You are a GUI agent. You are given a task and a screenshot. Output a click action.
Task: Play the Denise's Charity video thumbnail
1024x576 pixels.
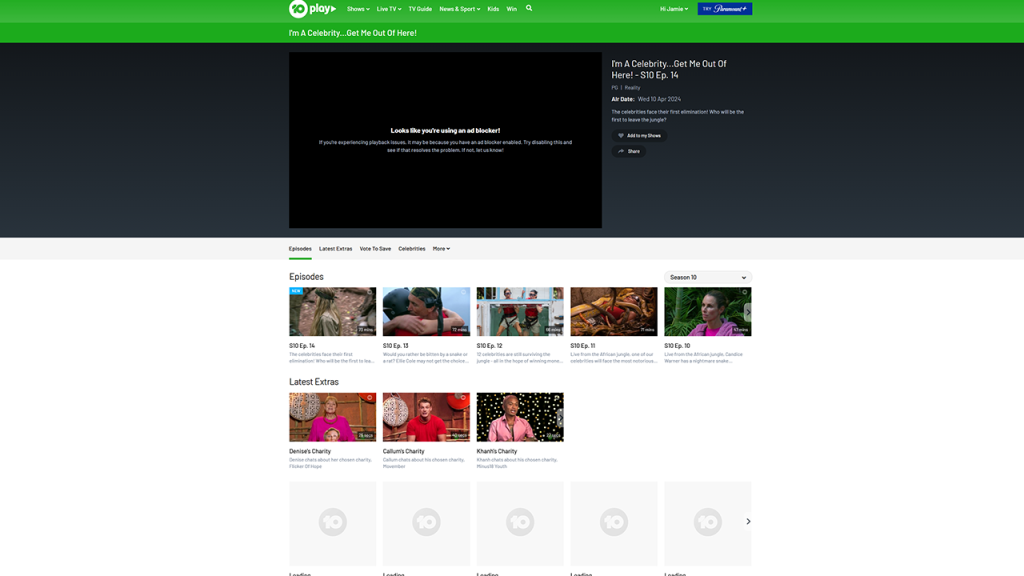[332, 417]
